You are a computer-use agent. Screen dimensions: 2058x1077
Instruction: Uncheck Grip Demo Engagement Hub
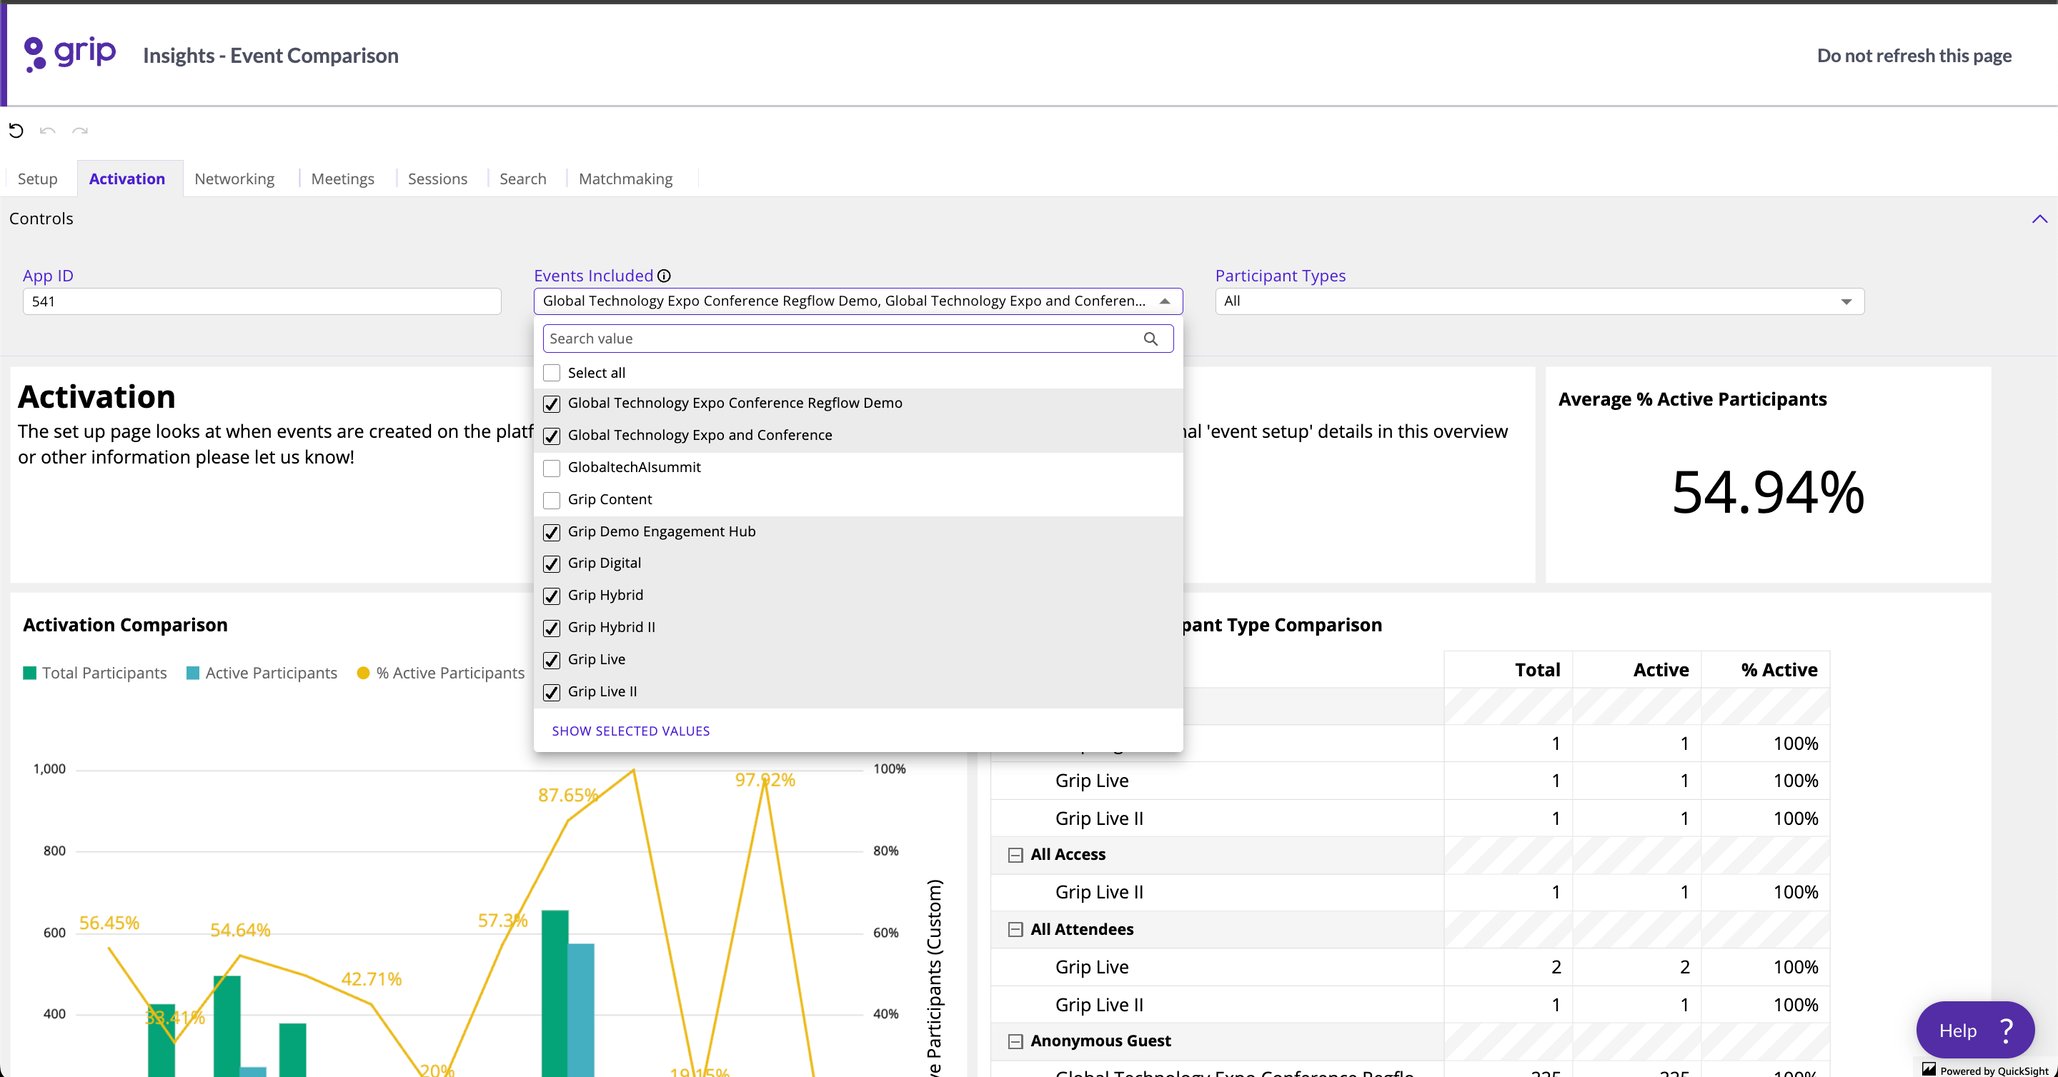[x=552, y=532]
